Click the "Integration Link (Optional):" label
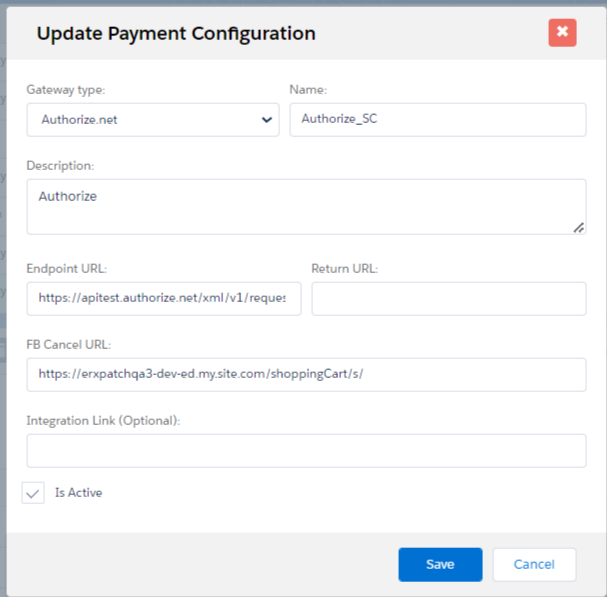Screen dimensions: 607x597 tap(103, 420)
